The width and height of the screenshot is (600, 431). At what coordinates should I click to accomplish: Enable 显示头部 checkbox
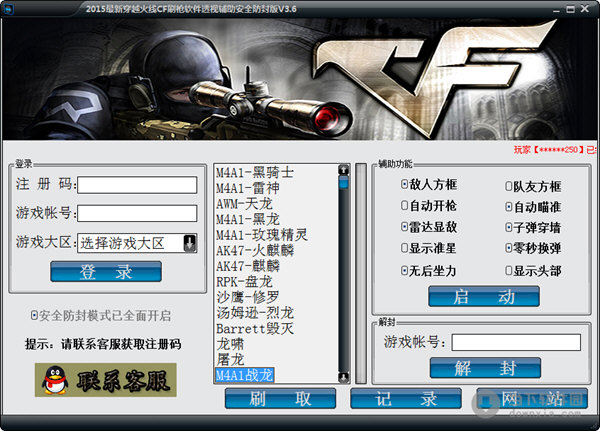pyautogui.click(x=509, y=271)
